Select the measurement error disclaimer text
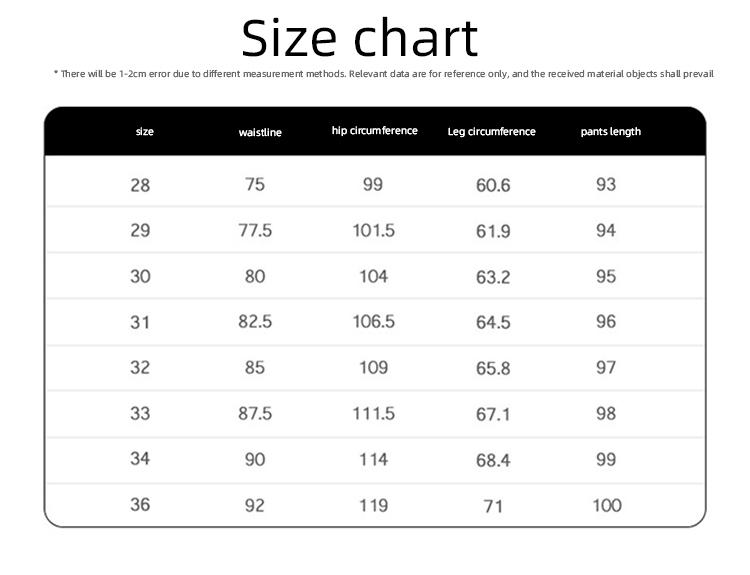This screenshot has width=750, height=575. tap(384, 74)
